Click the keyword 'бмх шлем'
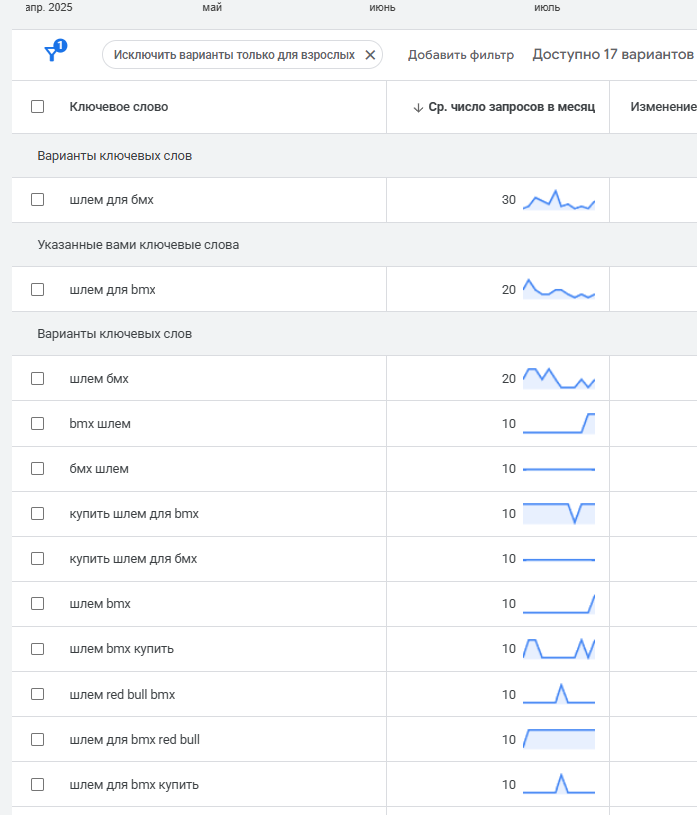This screenshot has width=697, height=815. [99, 469]
